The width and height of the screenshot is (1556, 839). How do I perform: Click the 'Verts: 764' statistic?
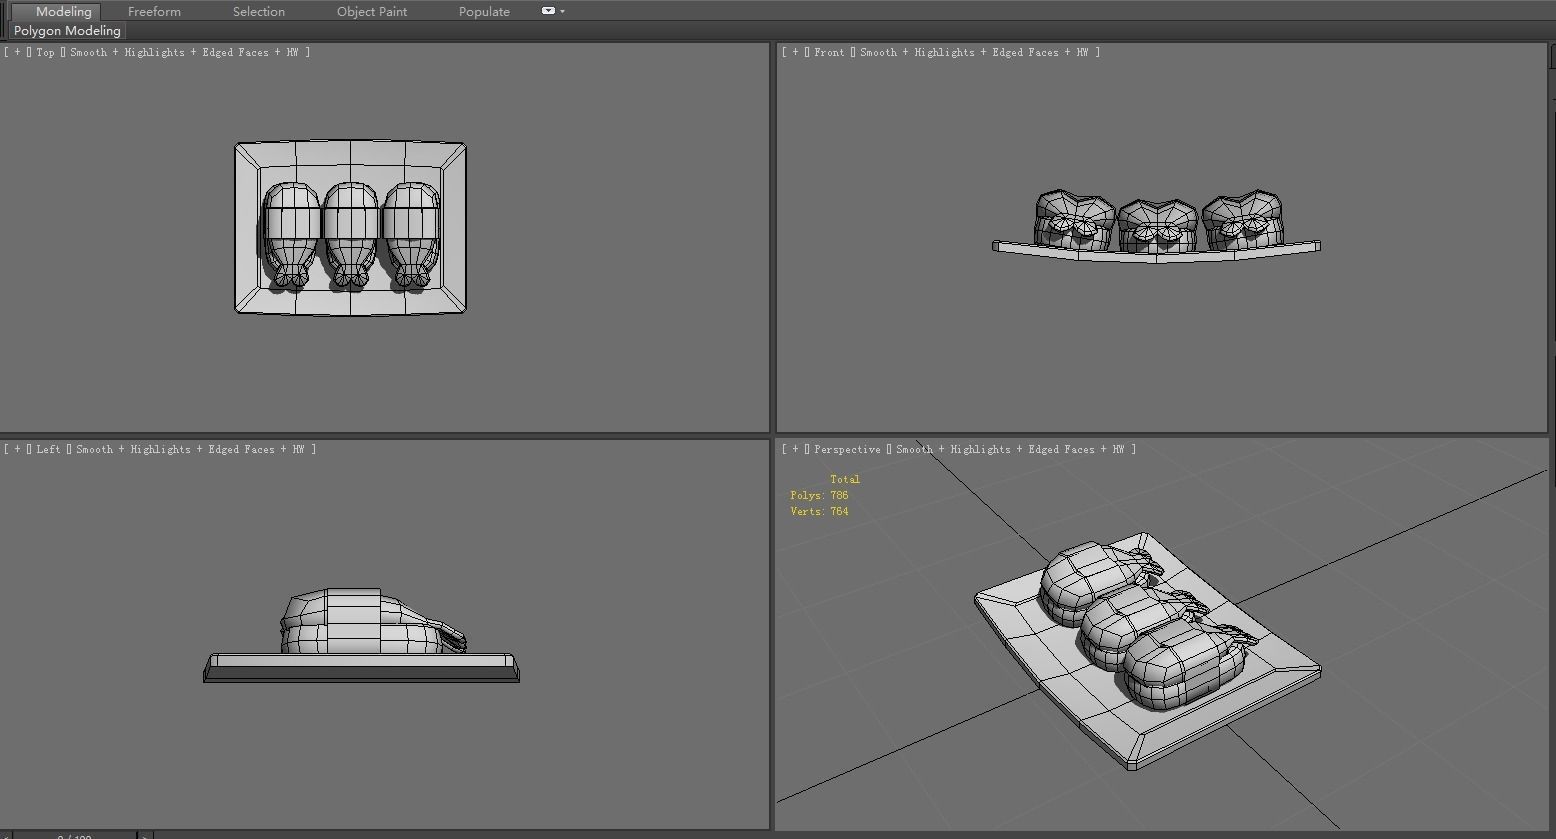[819, 511]
